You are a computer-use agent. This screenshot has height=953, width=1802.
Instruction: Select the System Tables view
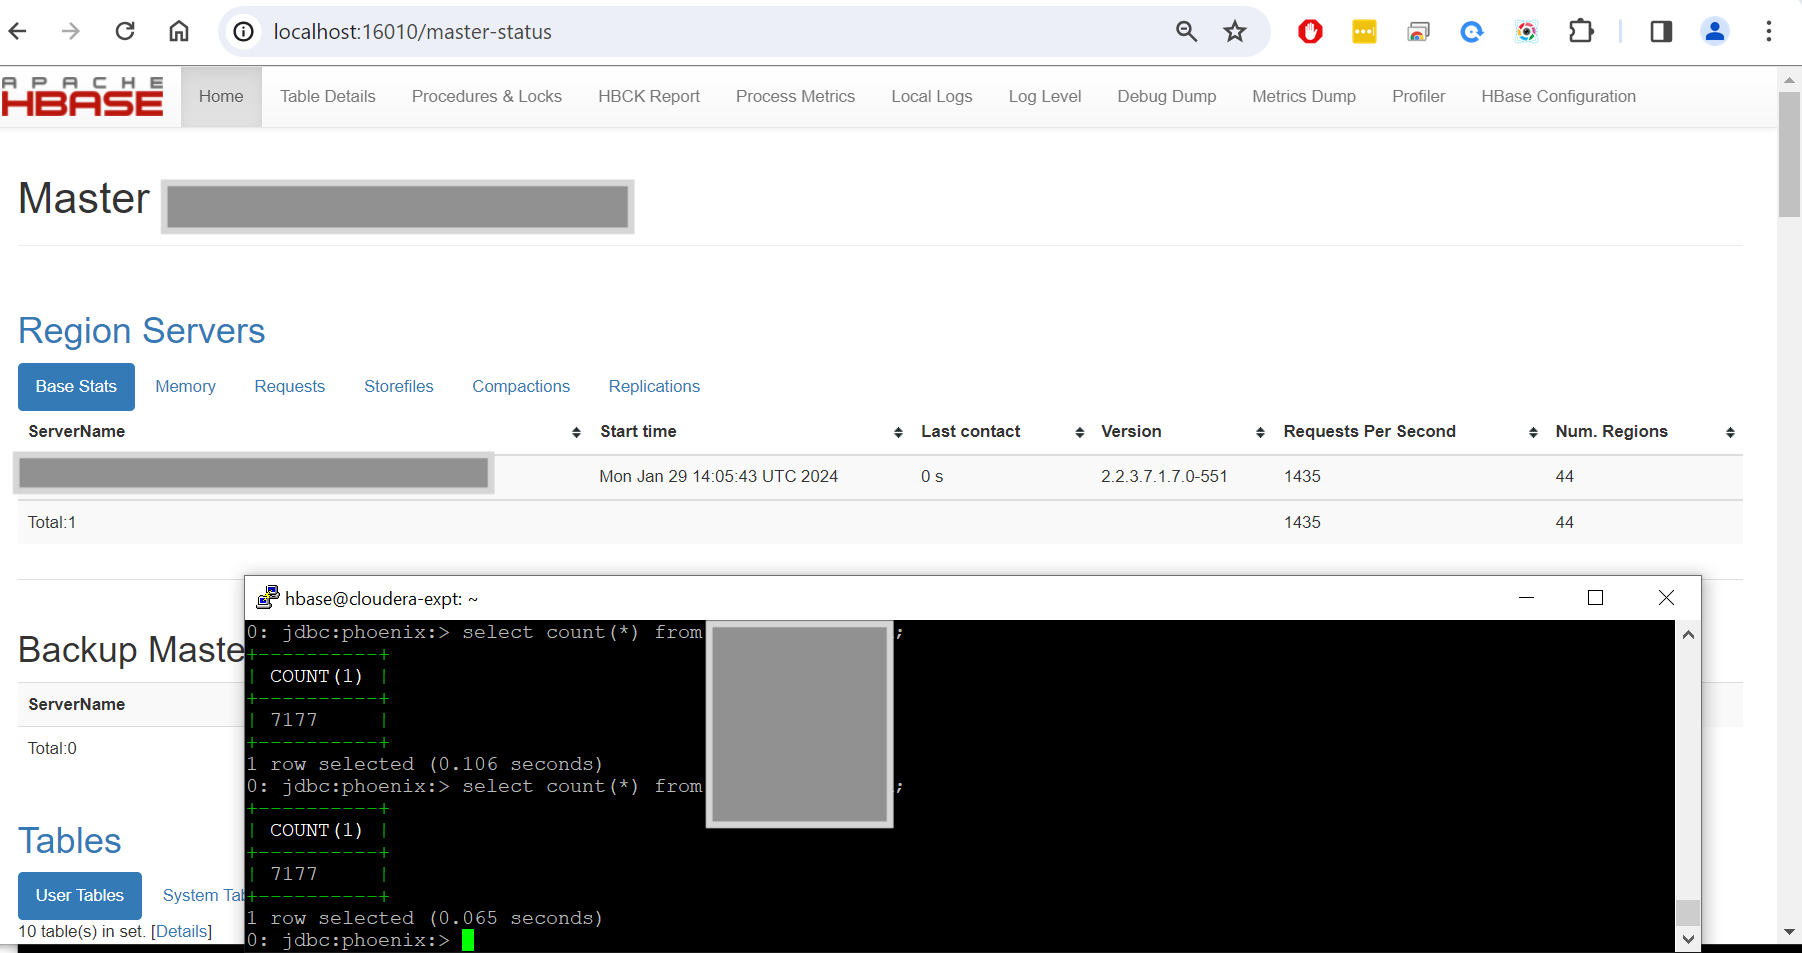[202, 895]
